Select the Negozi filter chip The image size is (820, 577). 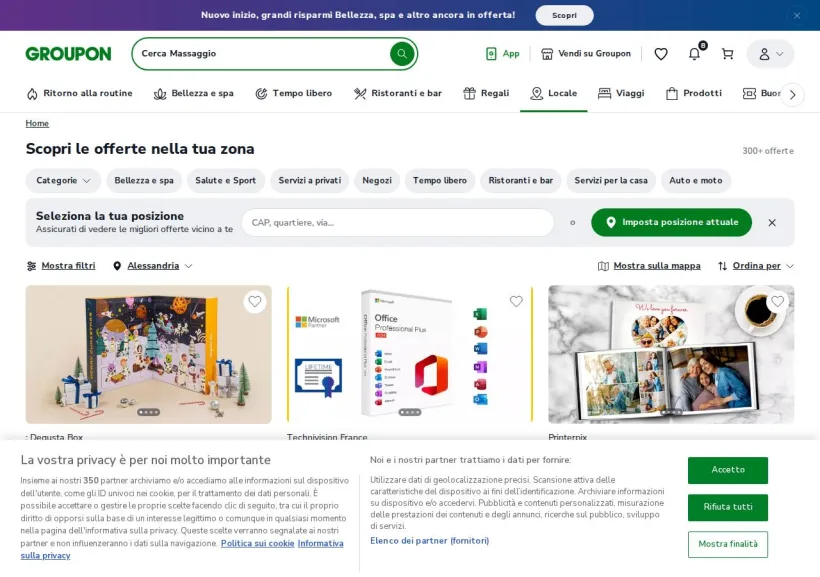point(377,180)
